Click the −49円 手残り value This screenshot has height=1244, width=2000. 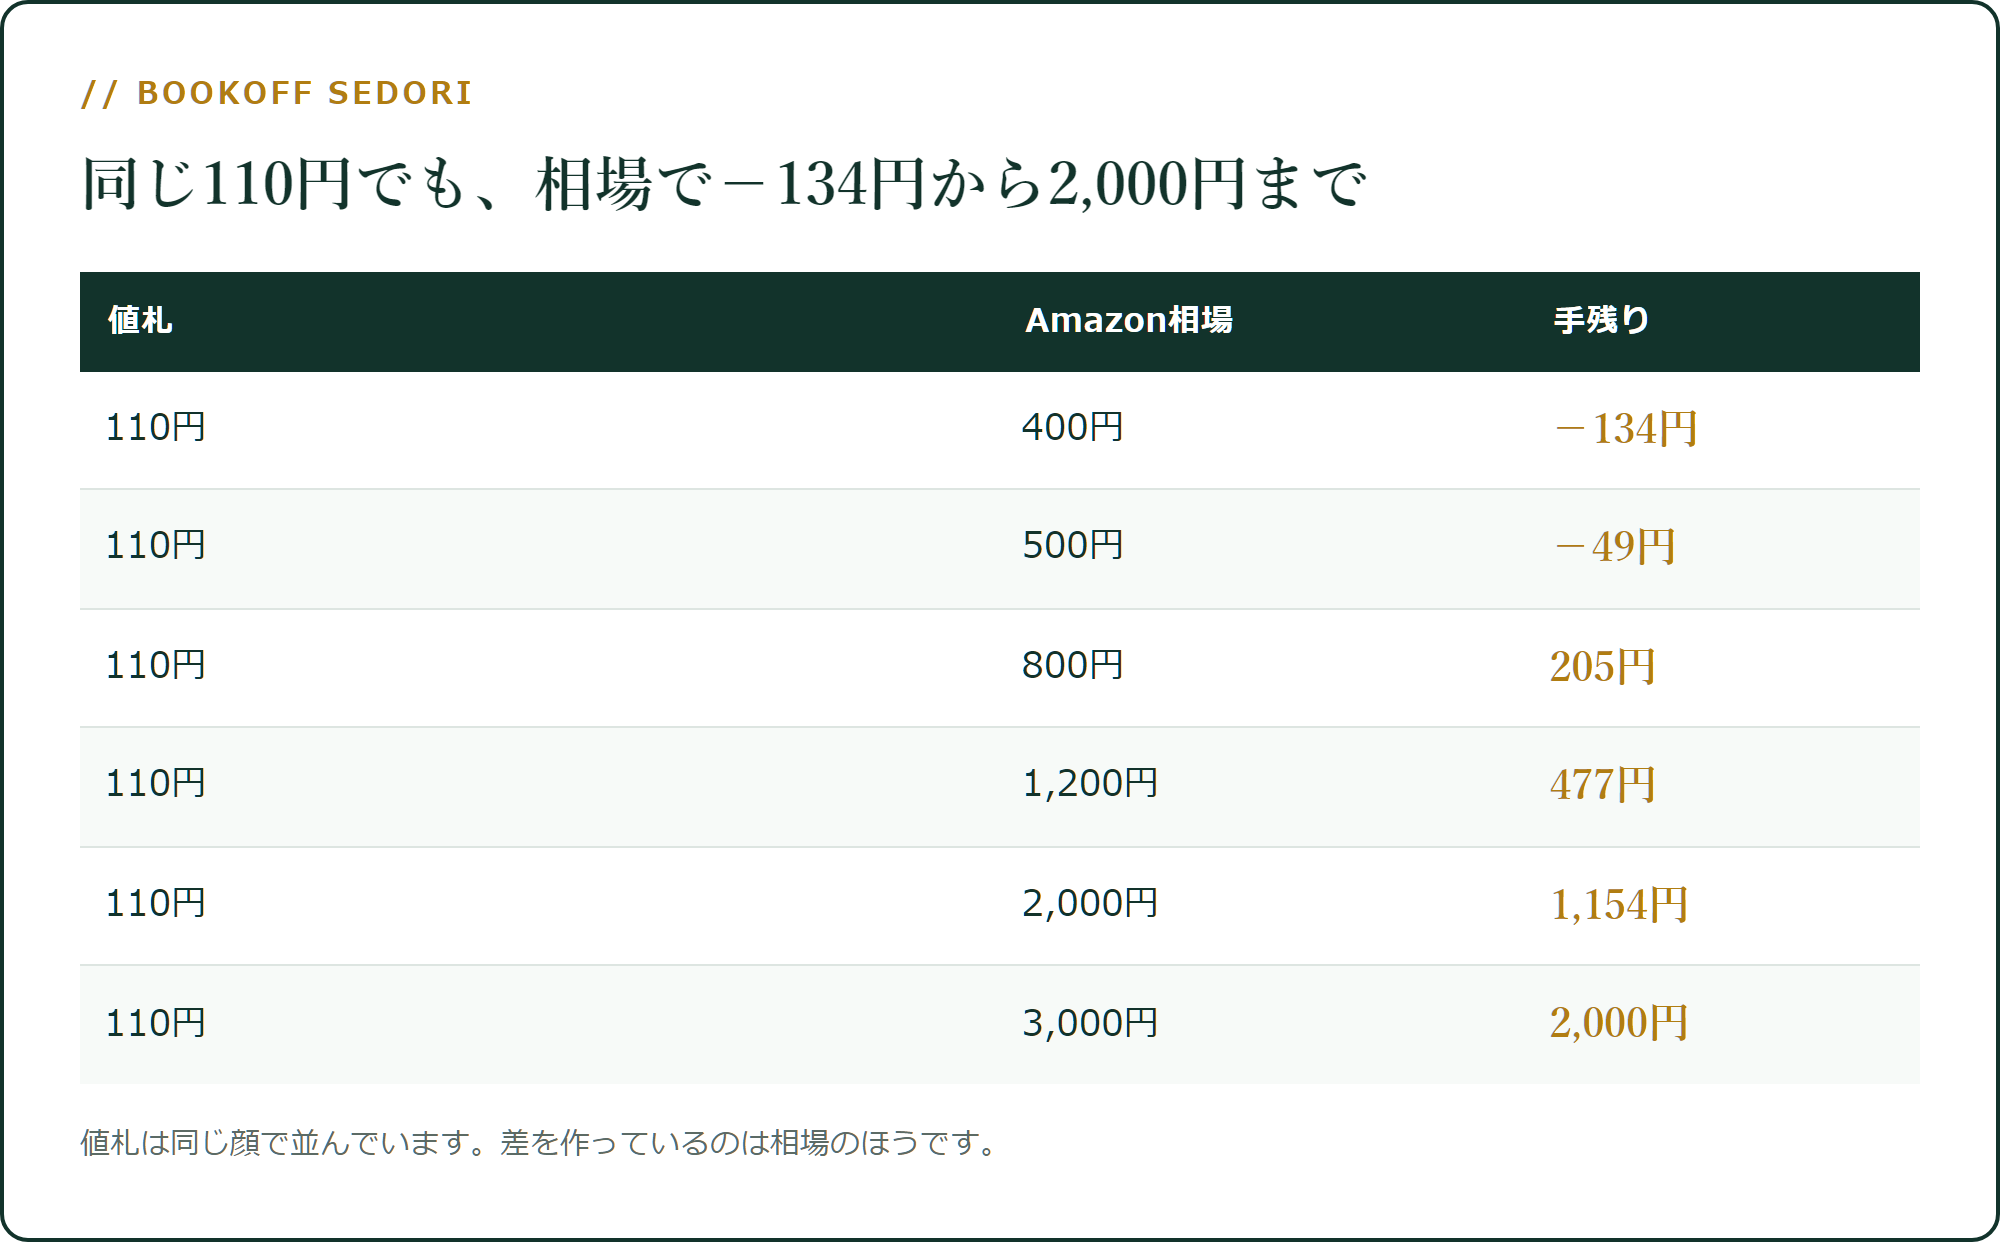tap(1615, 546)
